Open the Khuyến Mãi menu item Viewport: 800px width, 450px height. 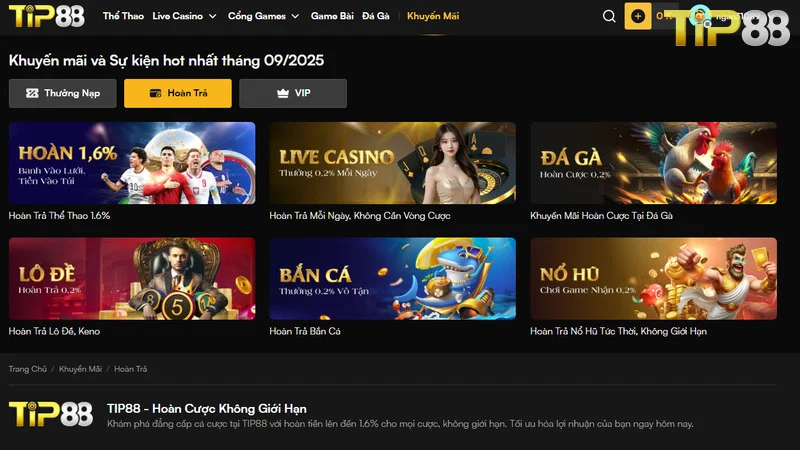point(433,16)
